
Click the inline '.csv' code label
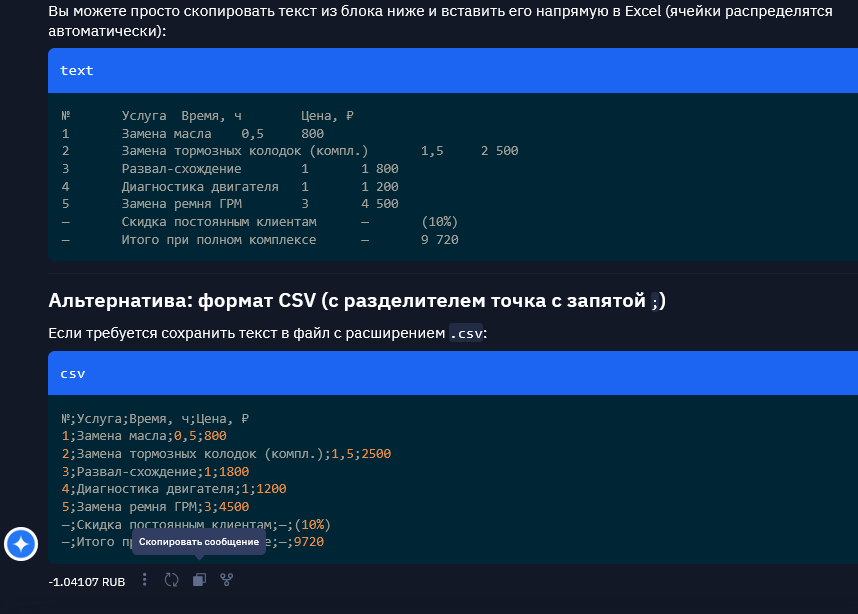[x=466, y=333]
